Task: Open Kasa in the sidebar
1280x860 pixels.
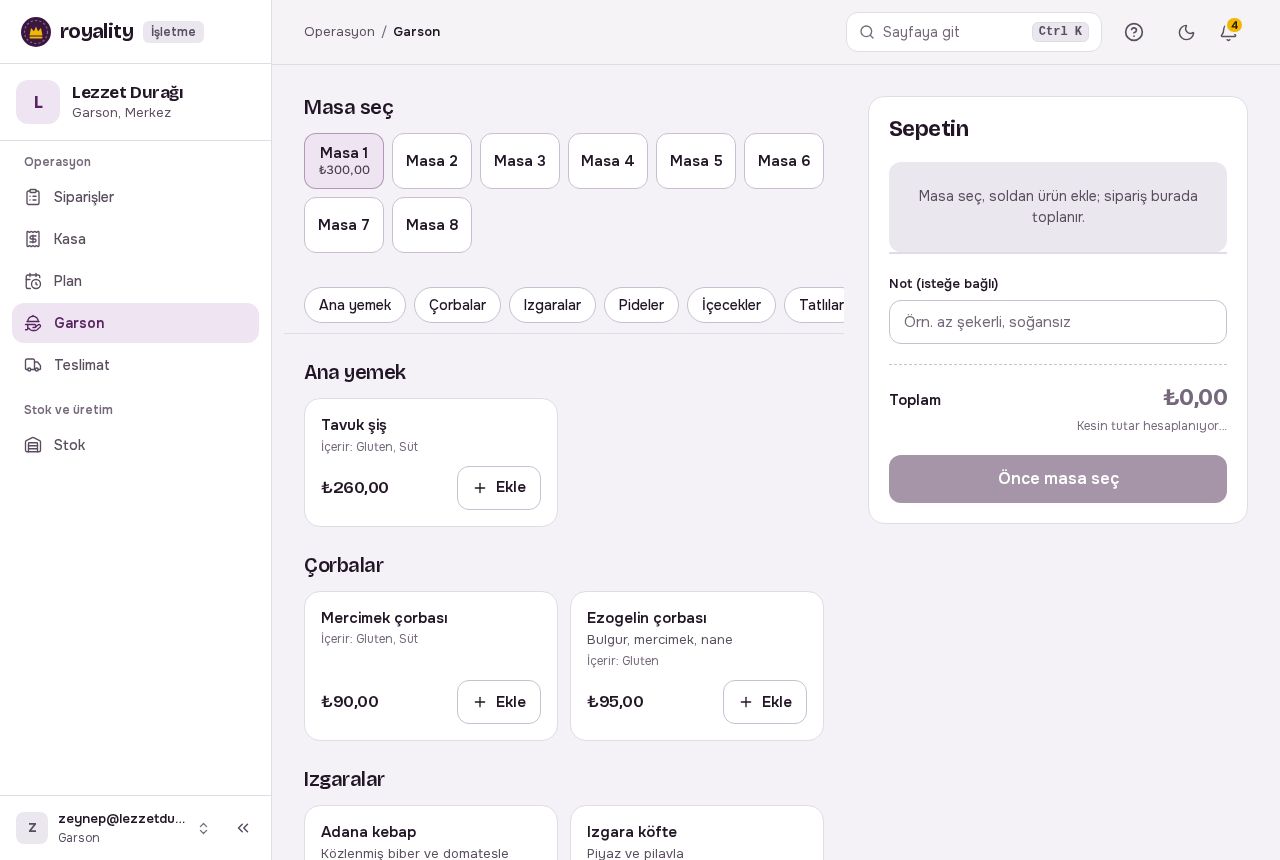Action: point(135,239)
